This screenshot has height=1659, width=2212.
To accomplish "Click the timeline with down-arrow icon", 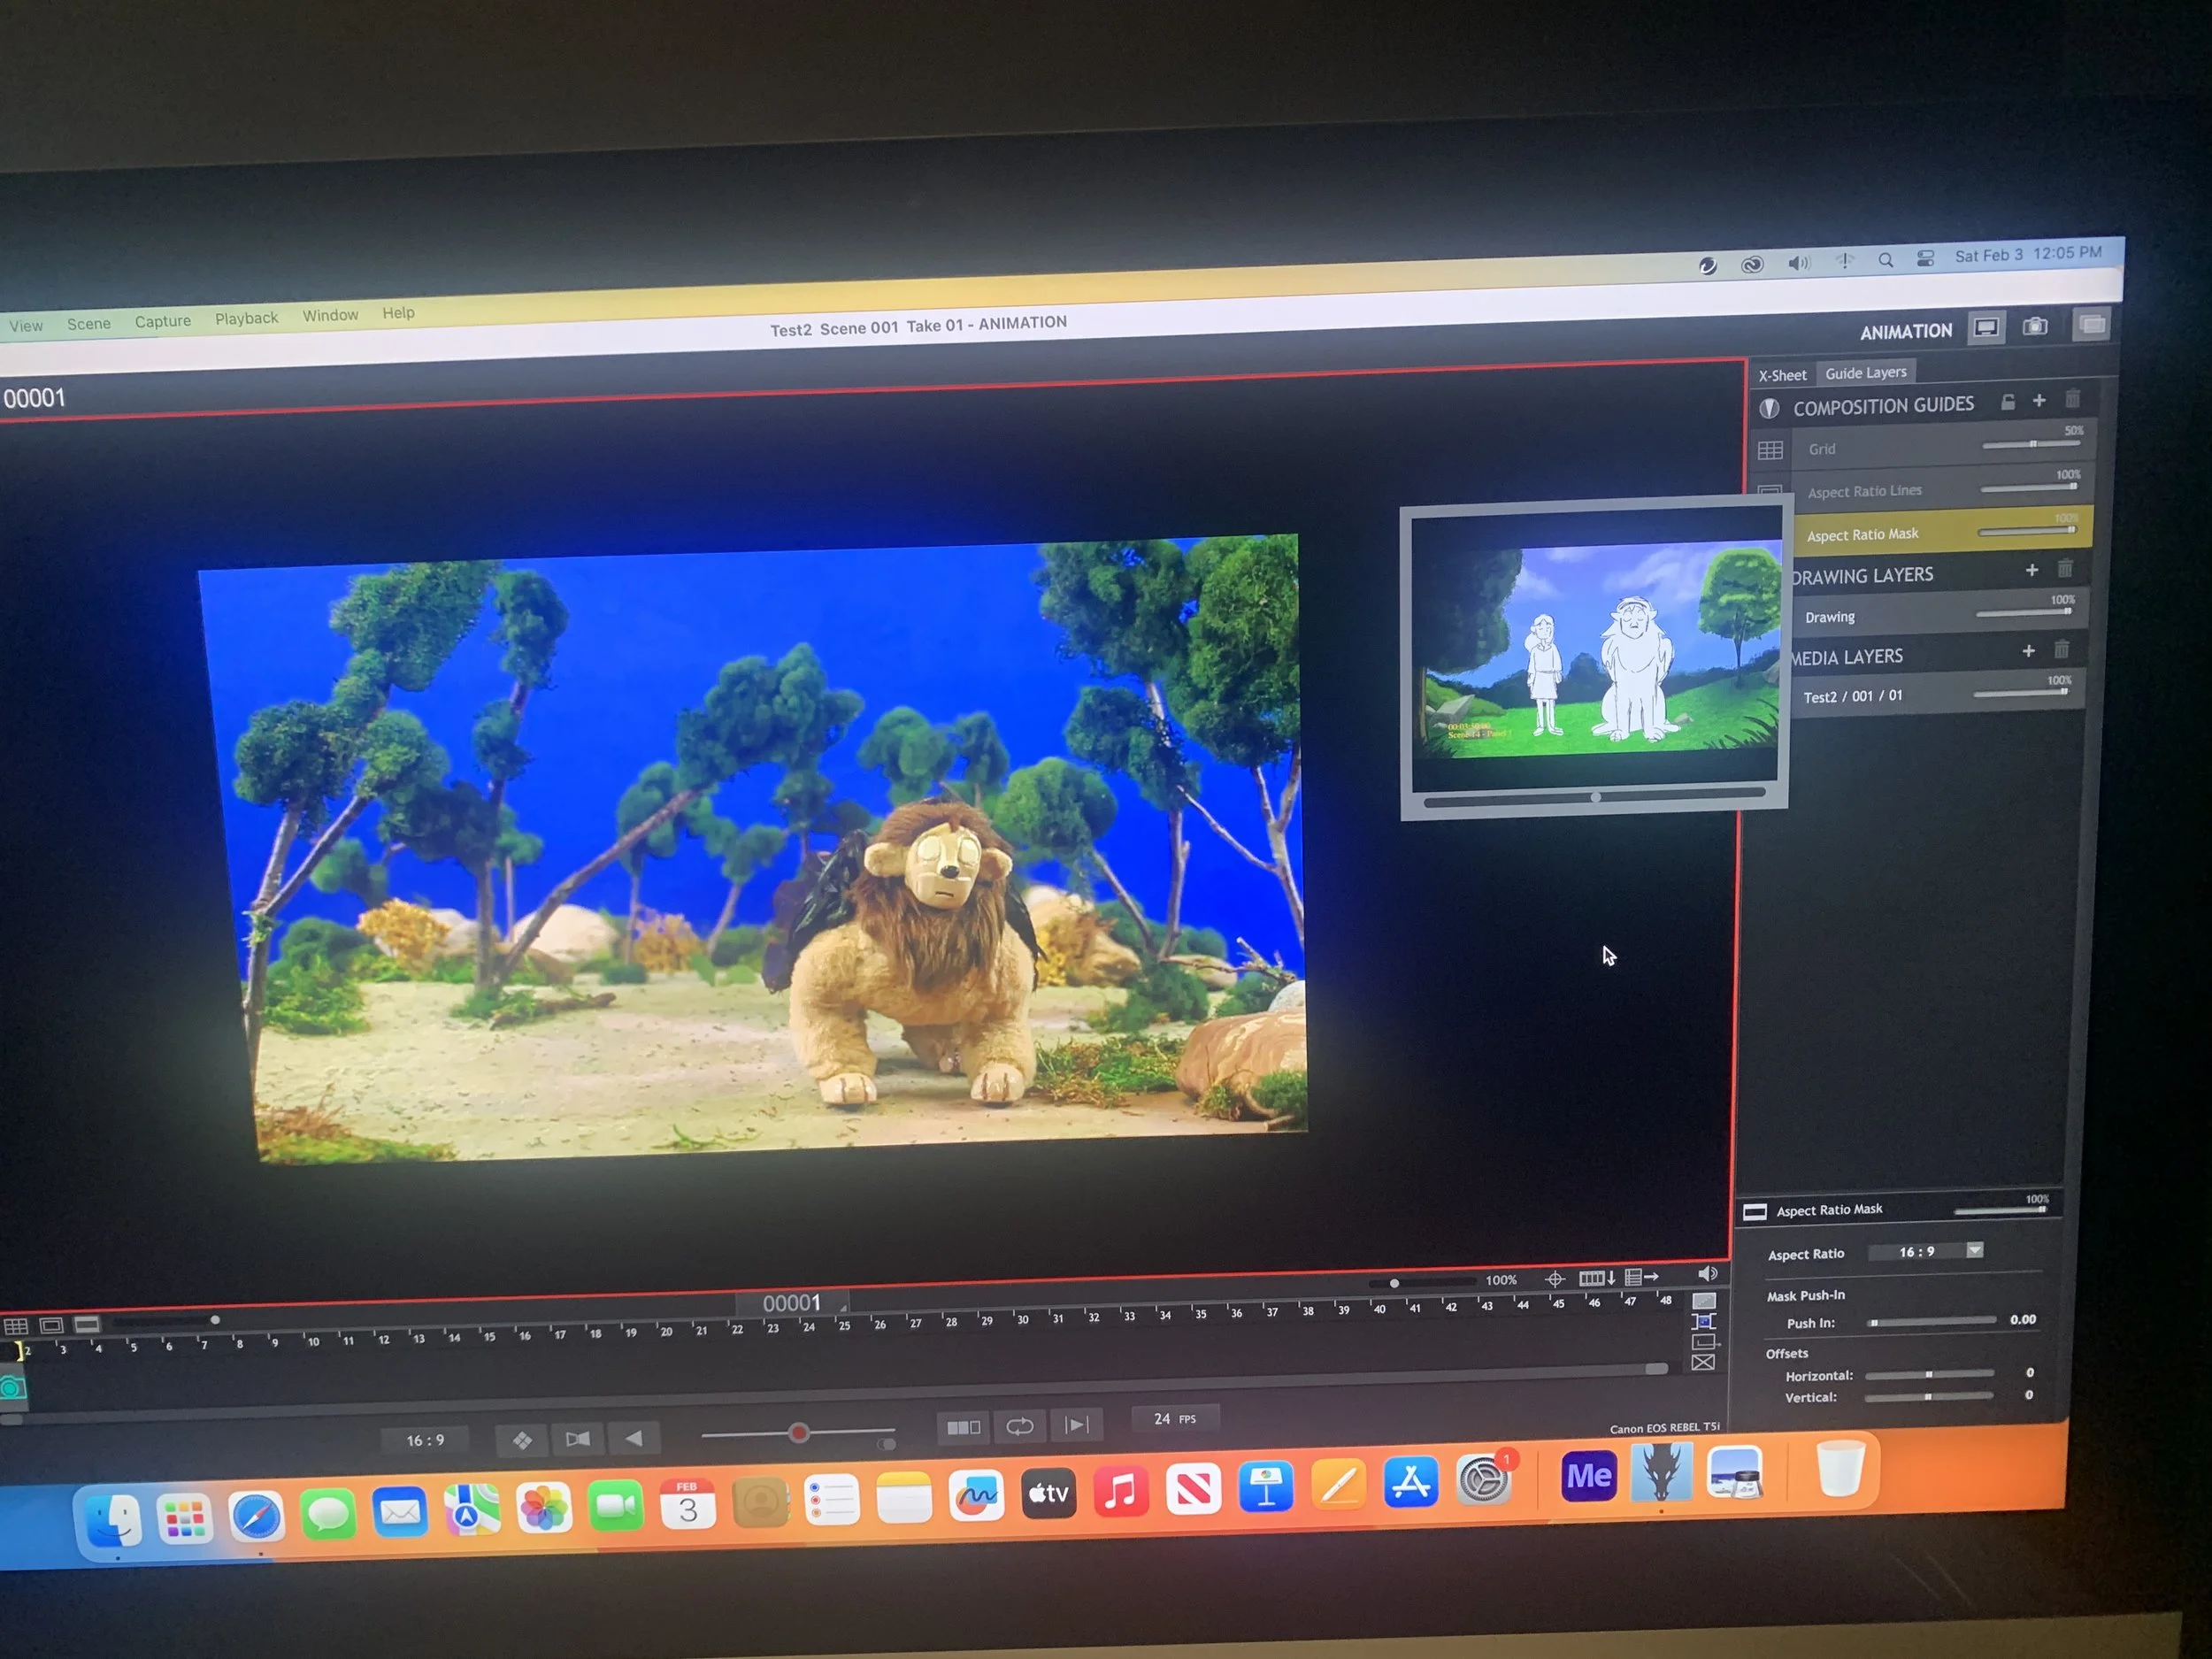I will click(1596, 1278).
